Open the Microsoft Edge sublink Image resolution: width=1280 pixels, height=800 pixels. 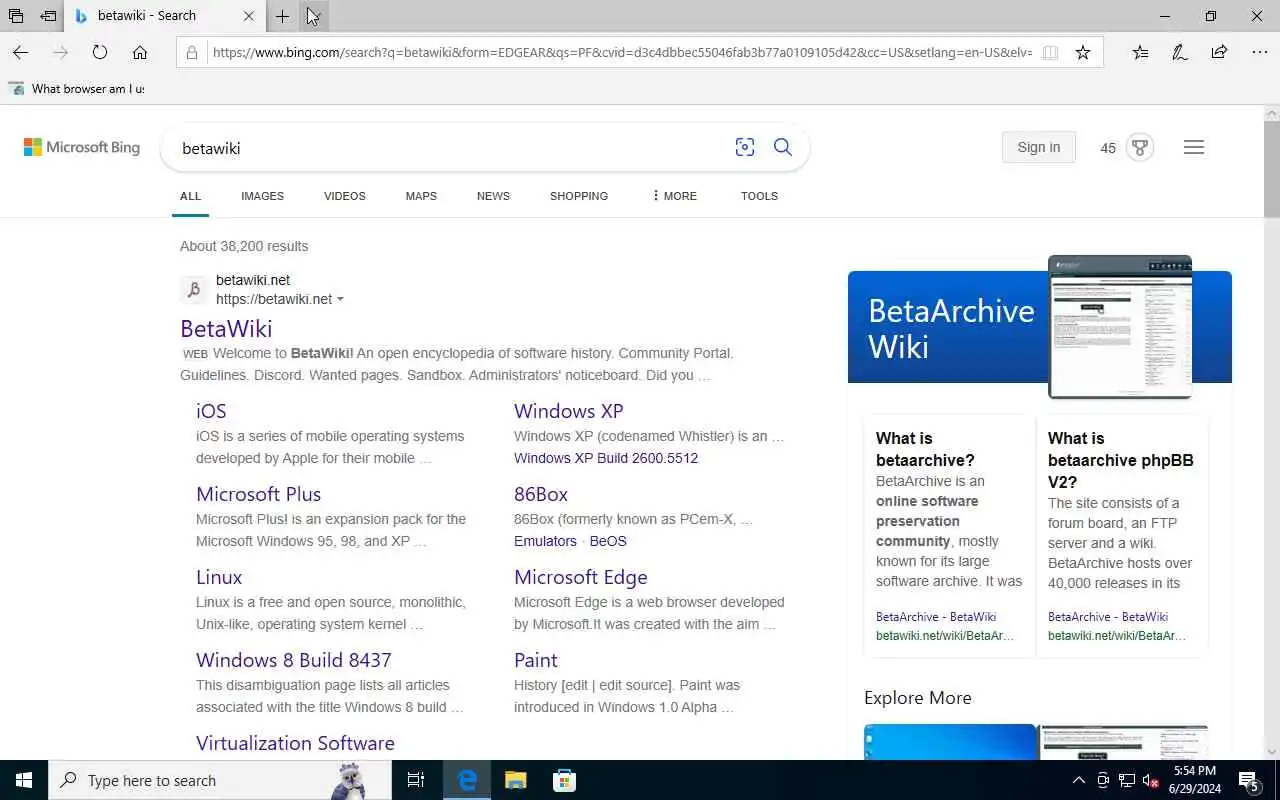pos(581,577)
